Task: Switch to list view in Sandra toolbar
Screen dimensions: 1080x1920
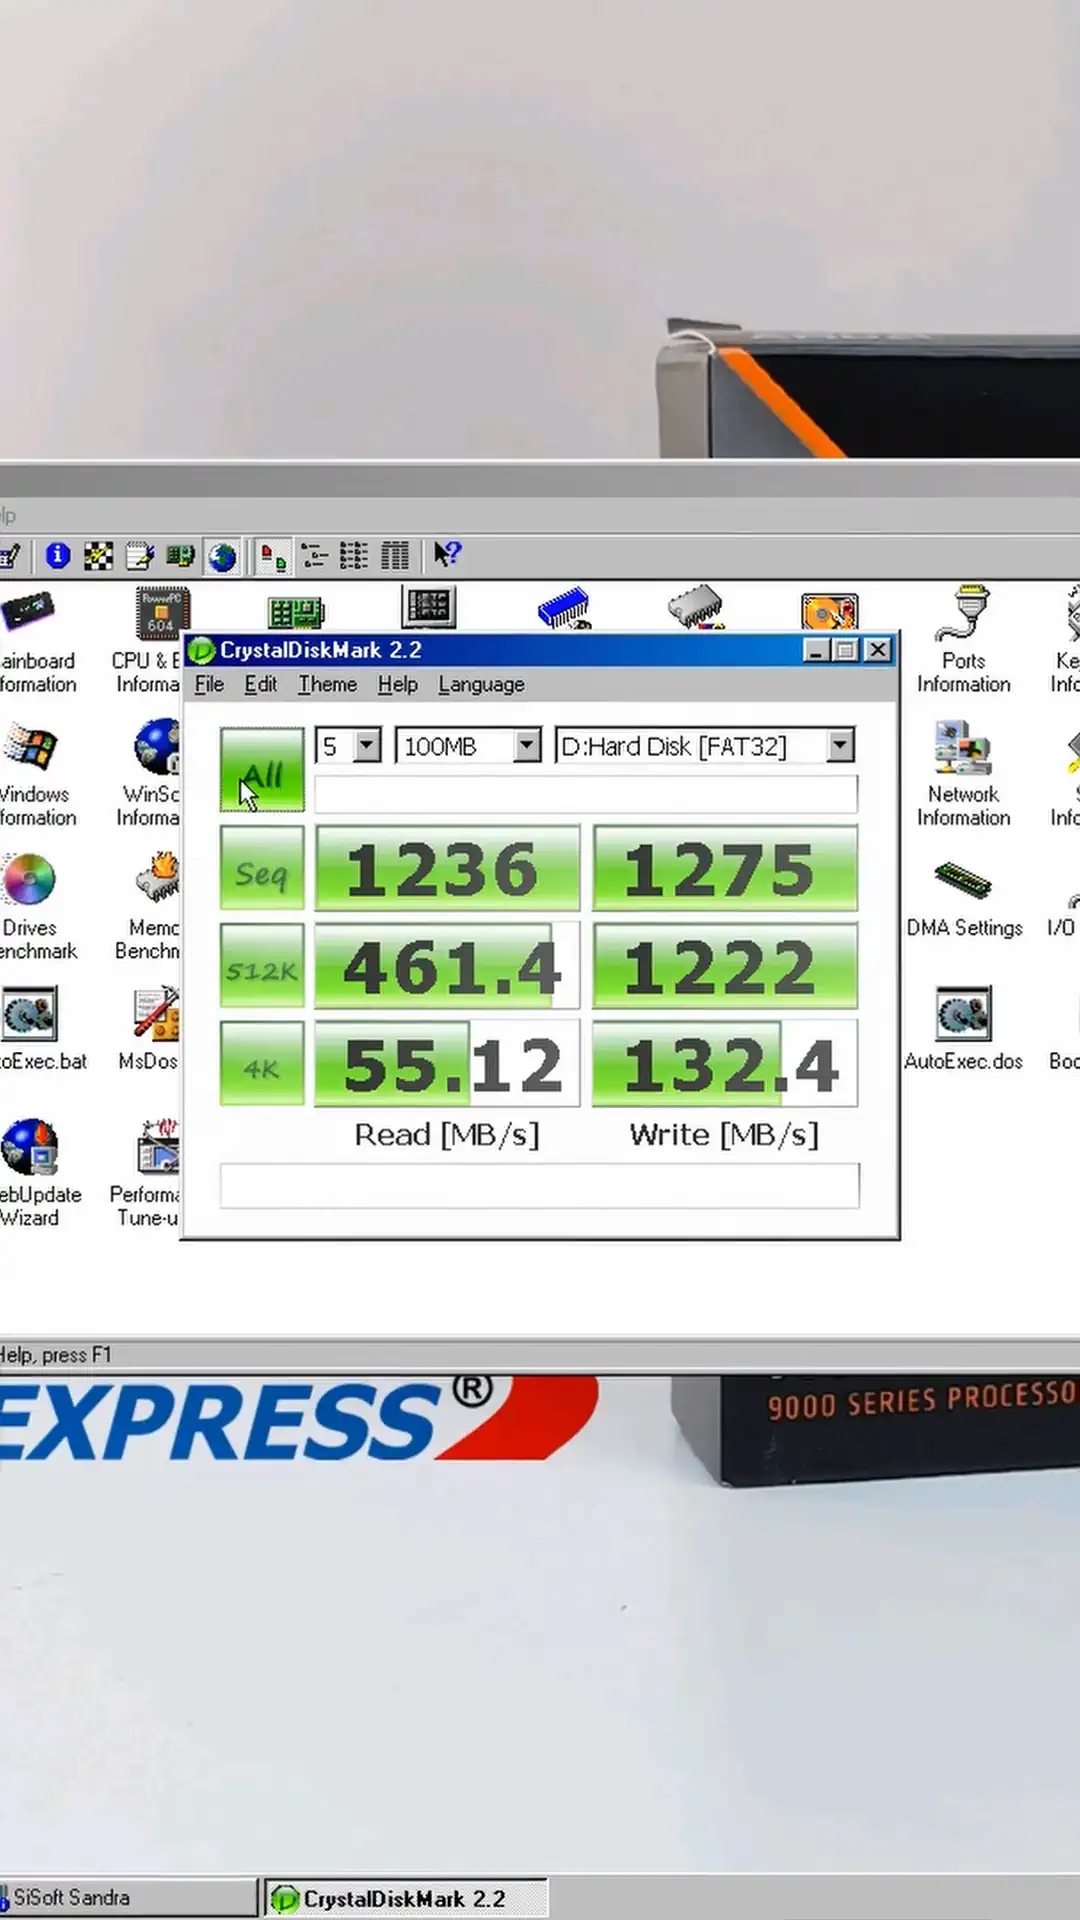Action: [354, 555]
